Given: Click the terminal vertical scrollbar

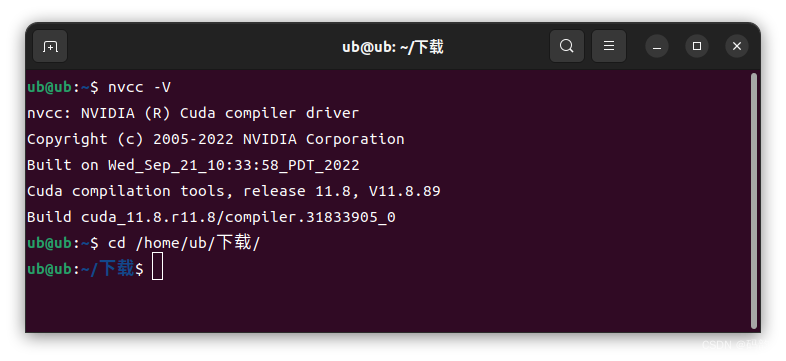Looking at the screenshot, I should 754,201.
